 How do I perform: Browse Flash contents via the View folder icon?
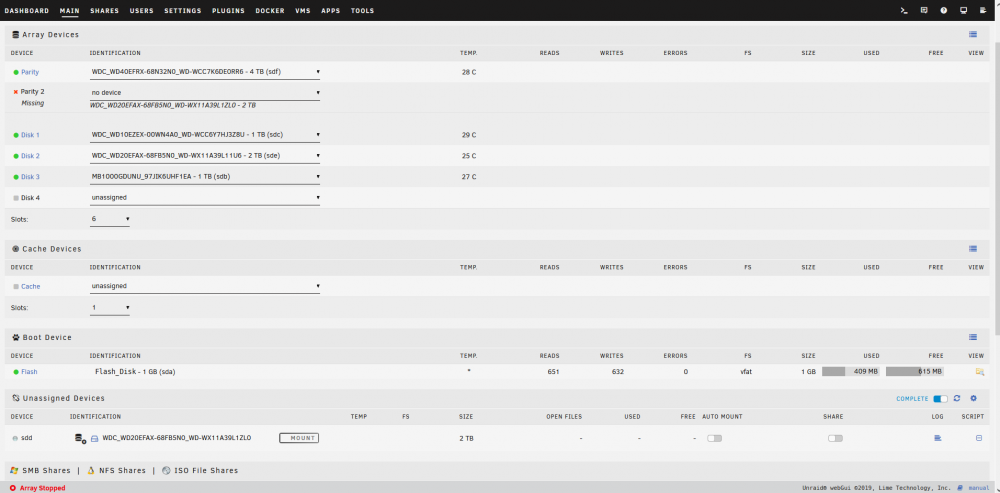[x=979, y=371]
